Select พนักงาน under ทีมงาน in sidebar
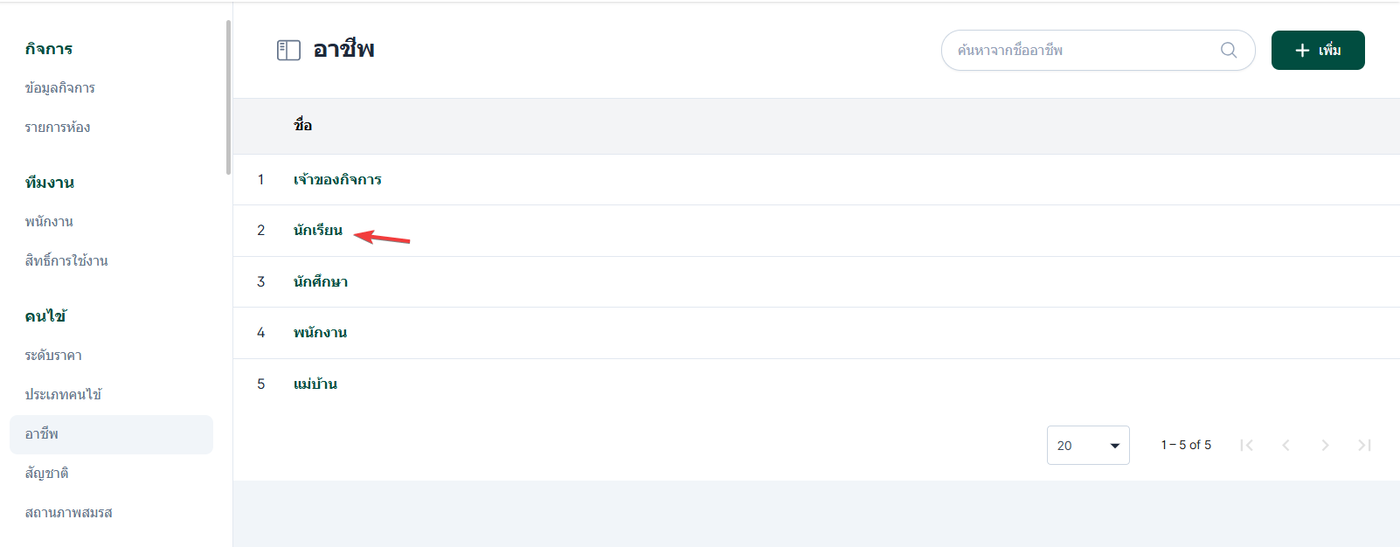 [49, 221]
